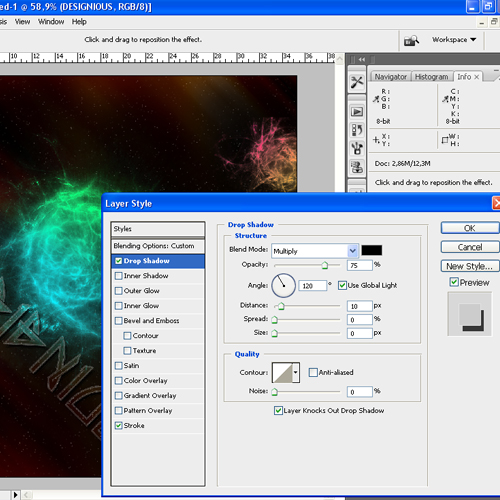Viewport: 500px width, 500px height.
Task: Tick the Texture sub-option checkbox
Action: point(127,351)
